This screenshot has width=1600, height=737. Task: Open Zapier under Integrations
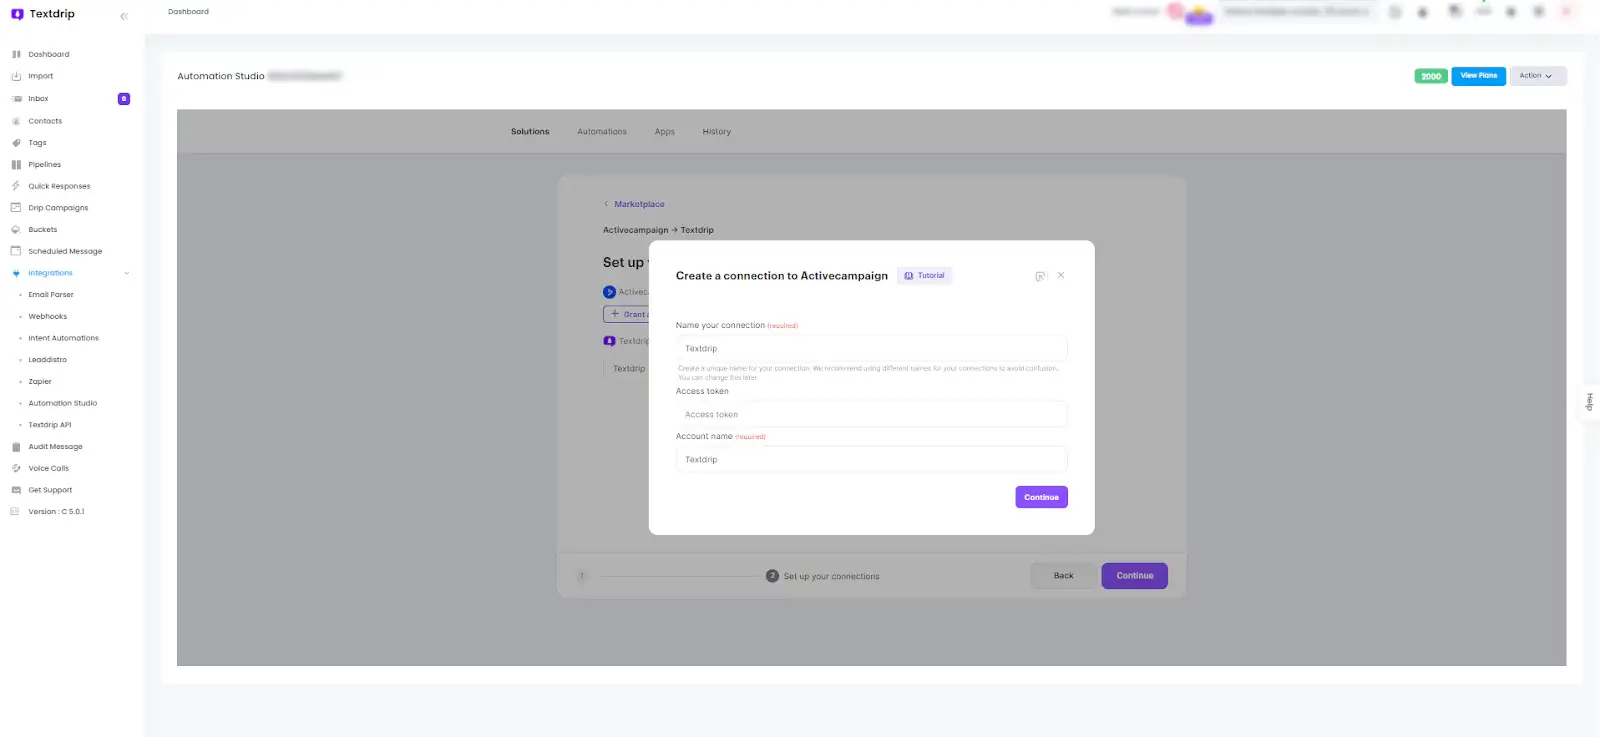[40, 382]
